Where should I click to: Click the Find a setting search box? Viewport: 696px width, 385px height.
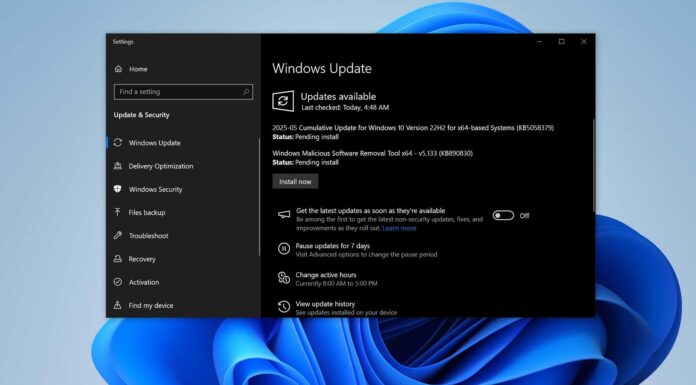pyautogui.click(x=183, y=92)
